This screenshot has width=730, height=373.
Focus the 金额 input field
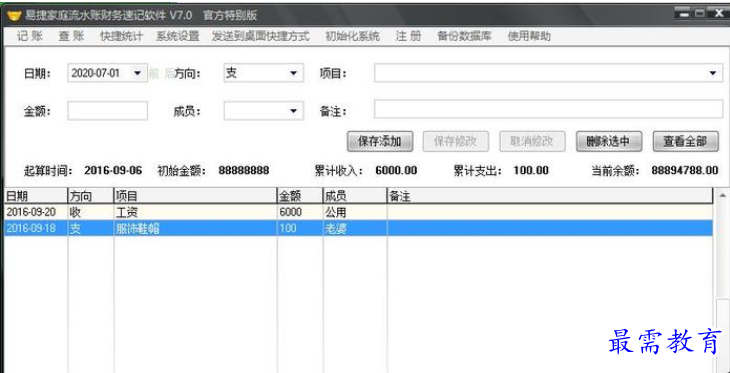click(108, 111)
